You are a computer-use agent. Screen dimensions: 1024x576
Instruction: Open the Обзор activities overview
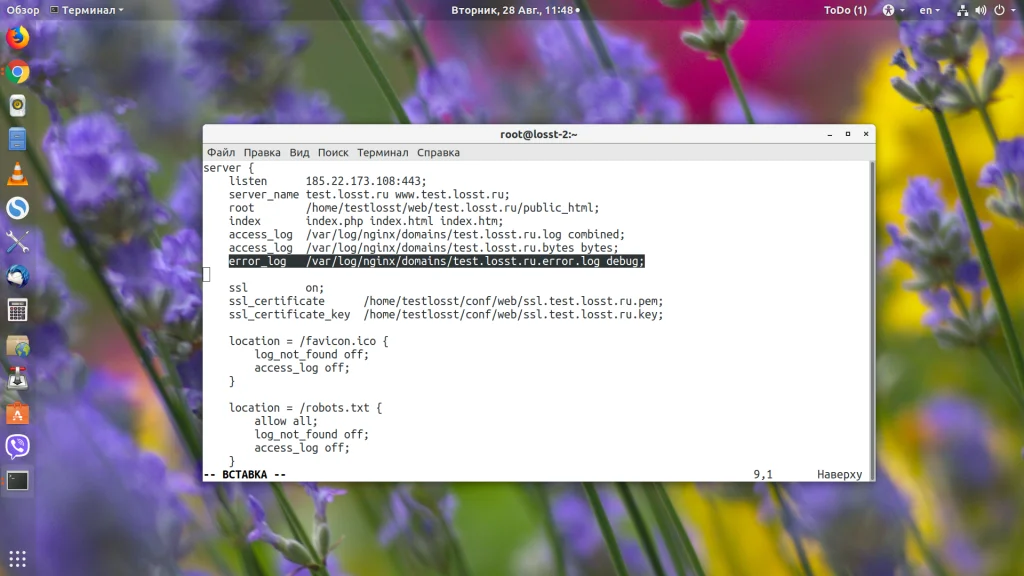click(x=23, y=10)
